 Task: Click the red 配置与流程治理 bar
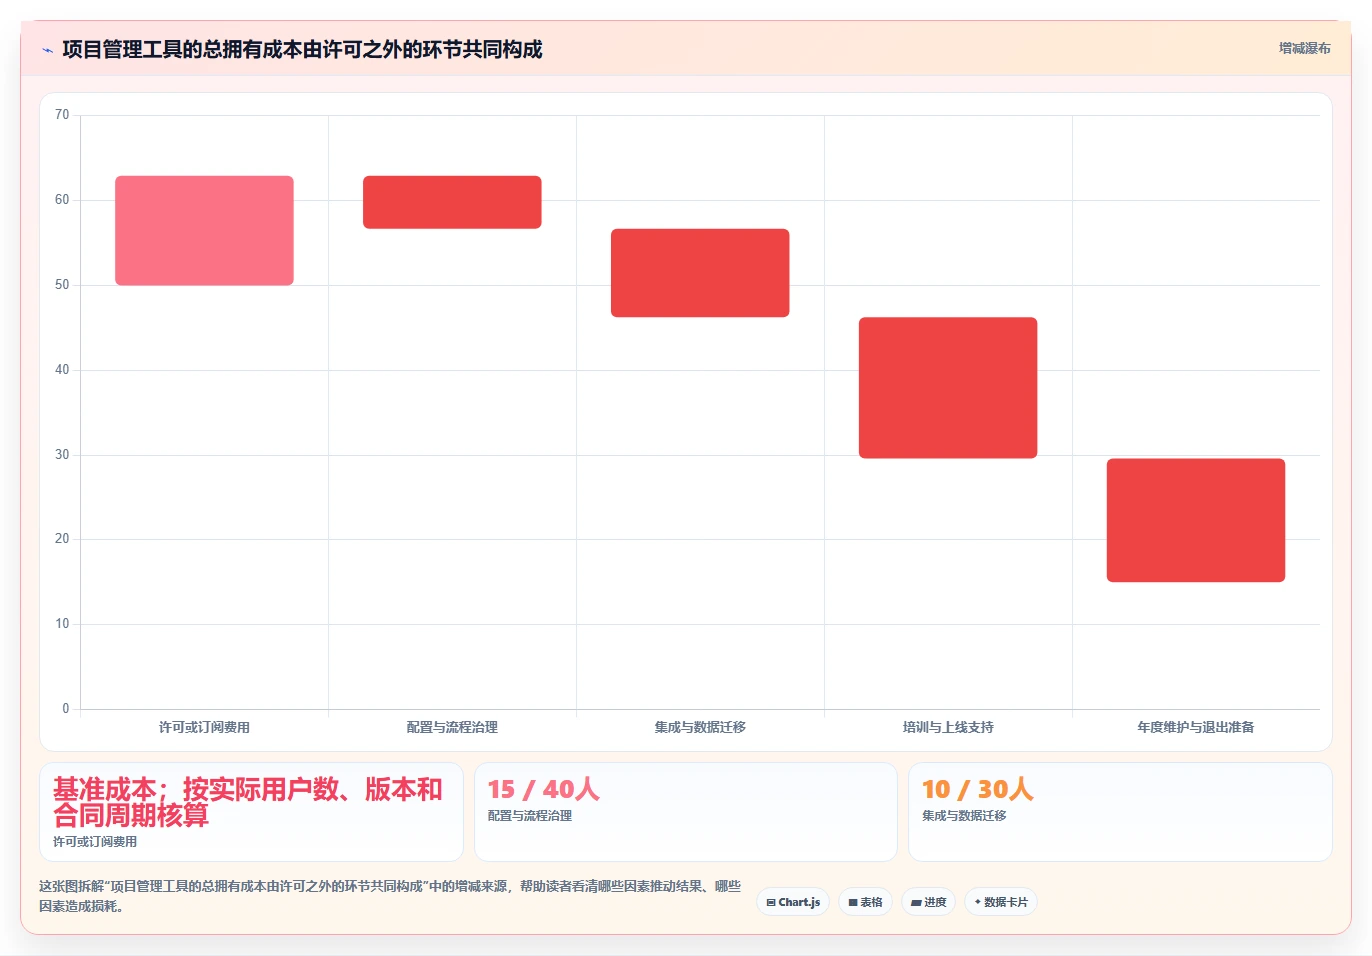(452, 202)
